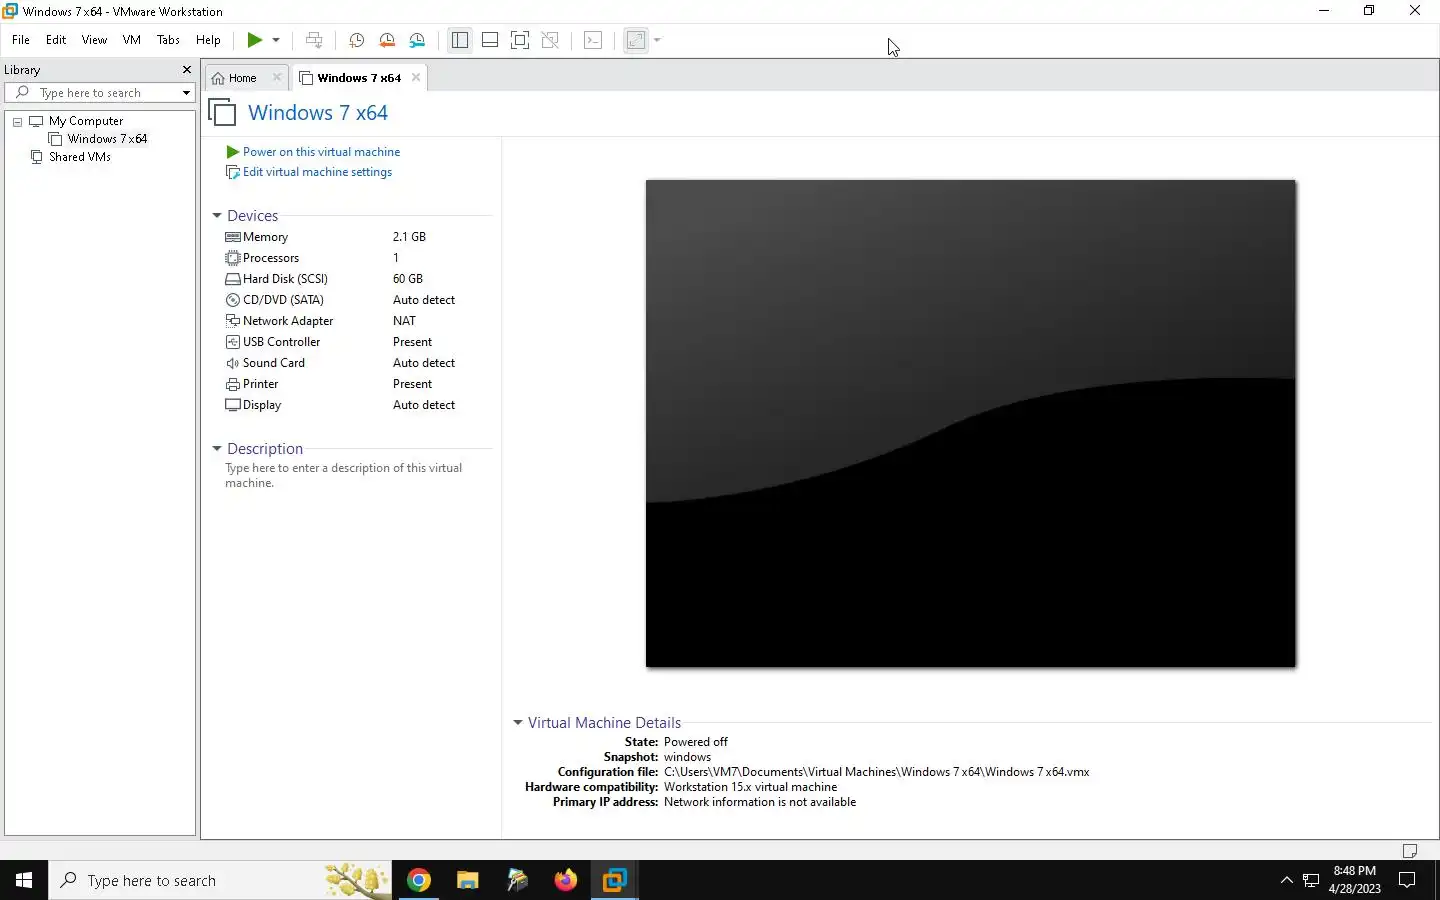Open the notification center icon
1440x900 pixels.
(1407, 880)
